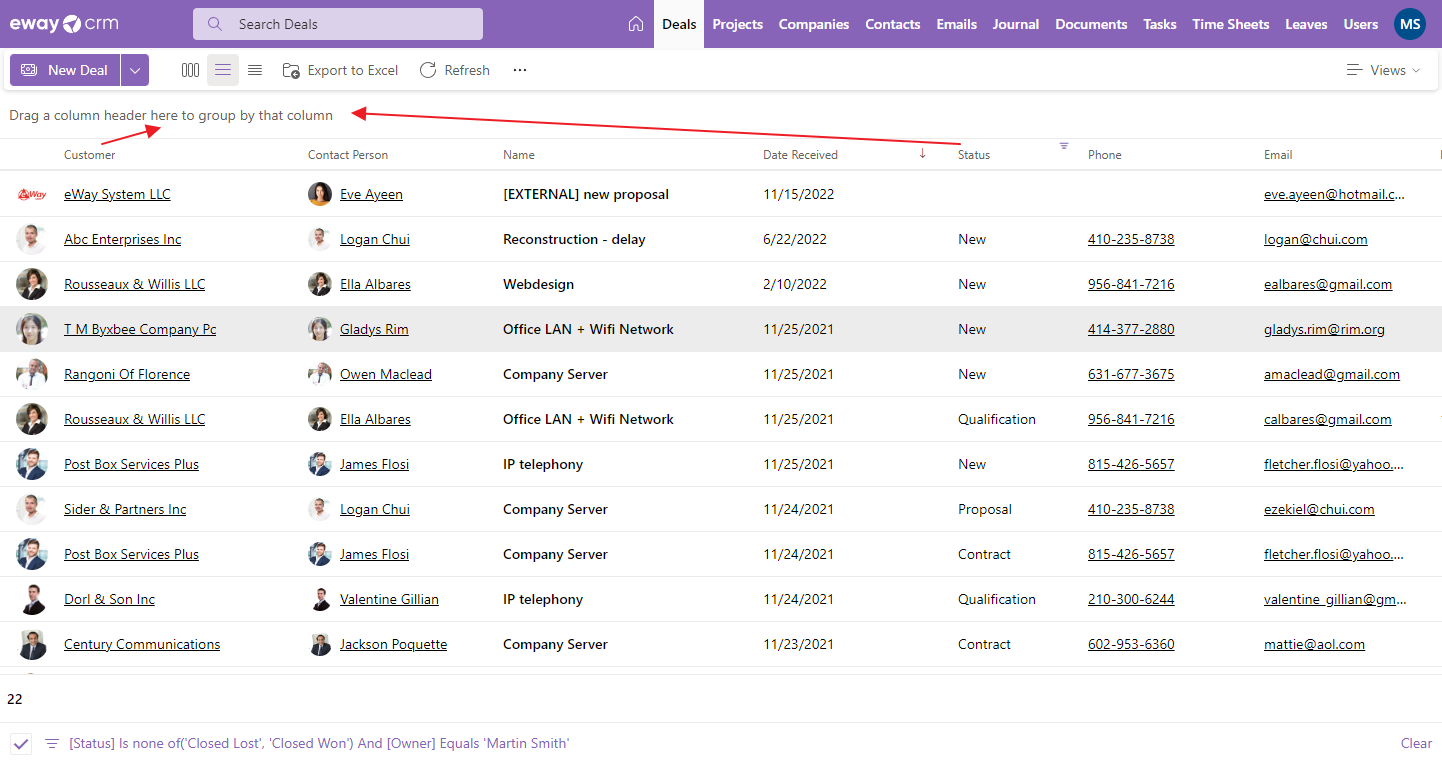Click Eve Ayeen's contact photo

pyautogui.click(x=320, y=194)
